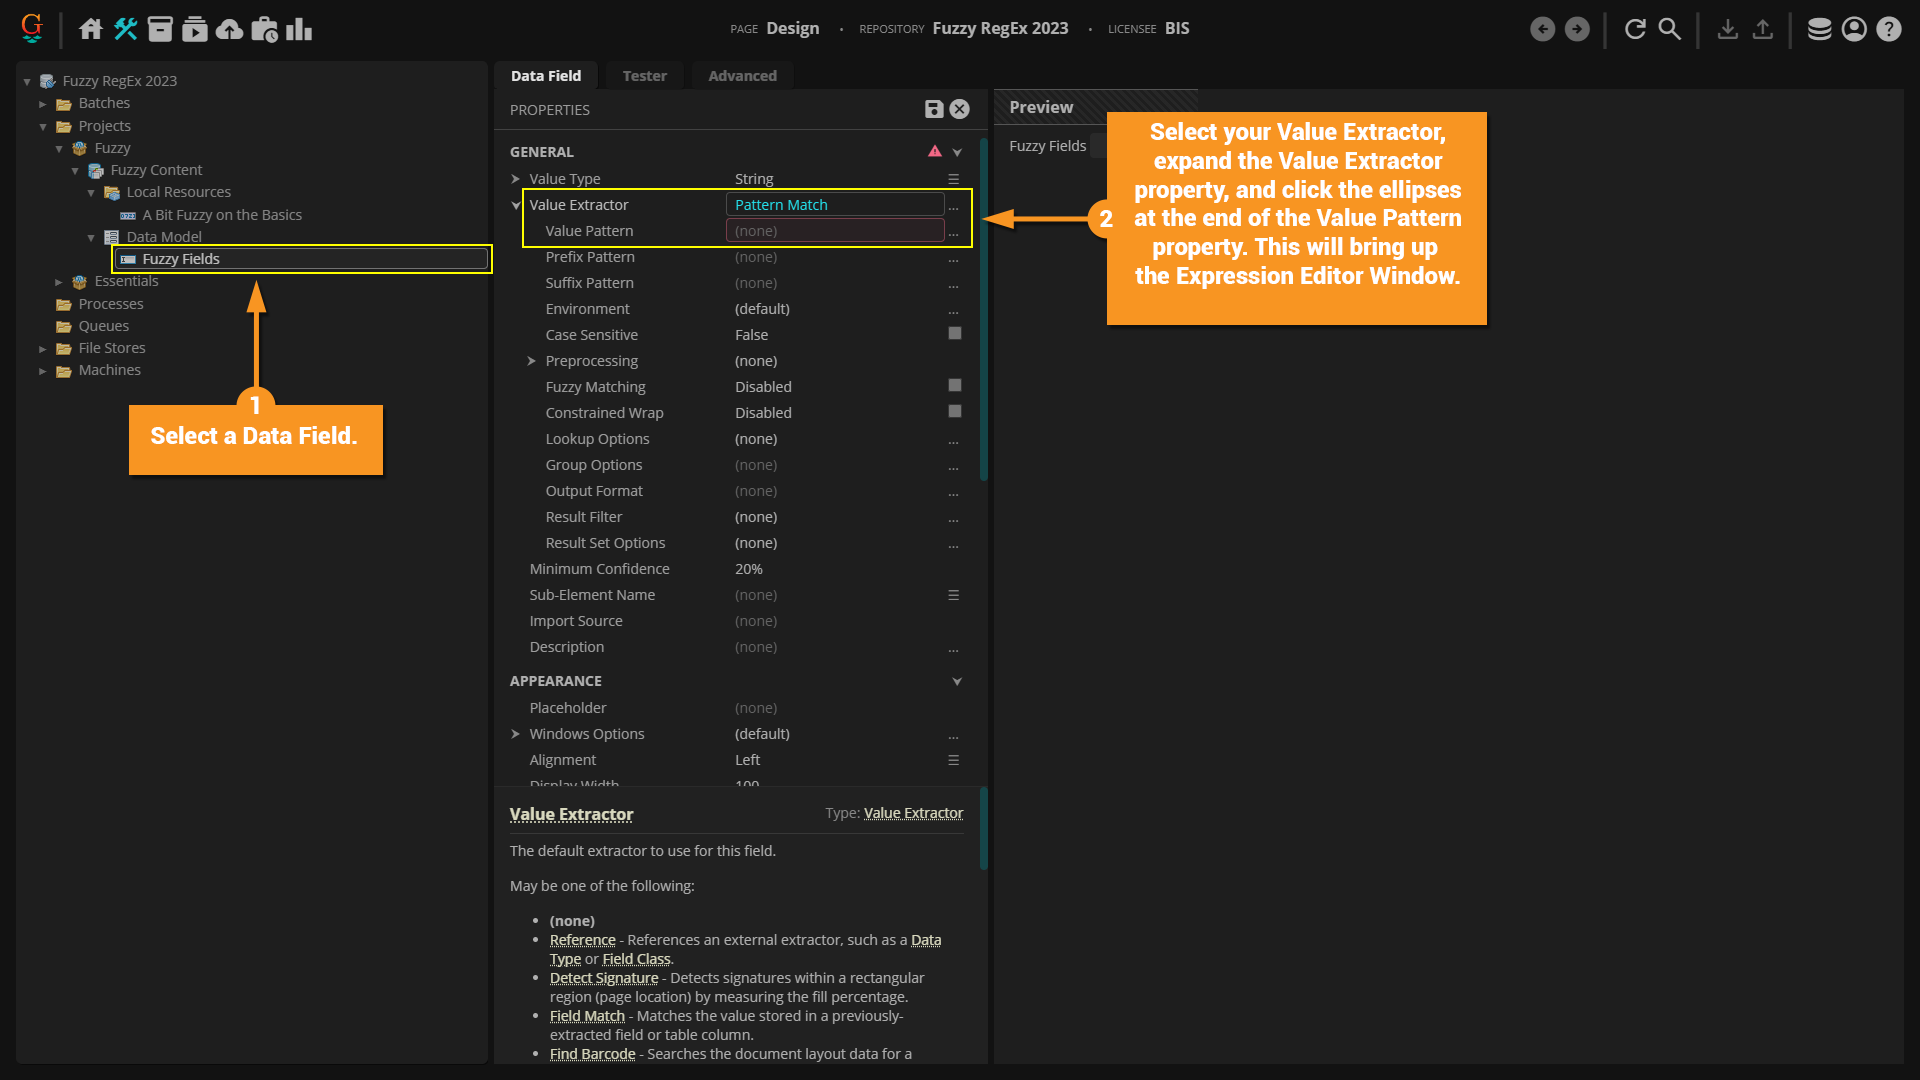
Task: Expand the Preprocessing property
Action: click(x=531, y=361)
